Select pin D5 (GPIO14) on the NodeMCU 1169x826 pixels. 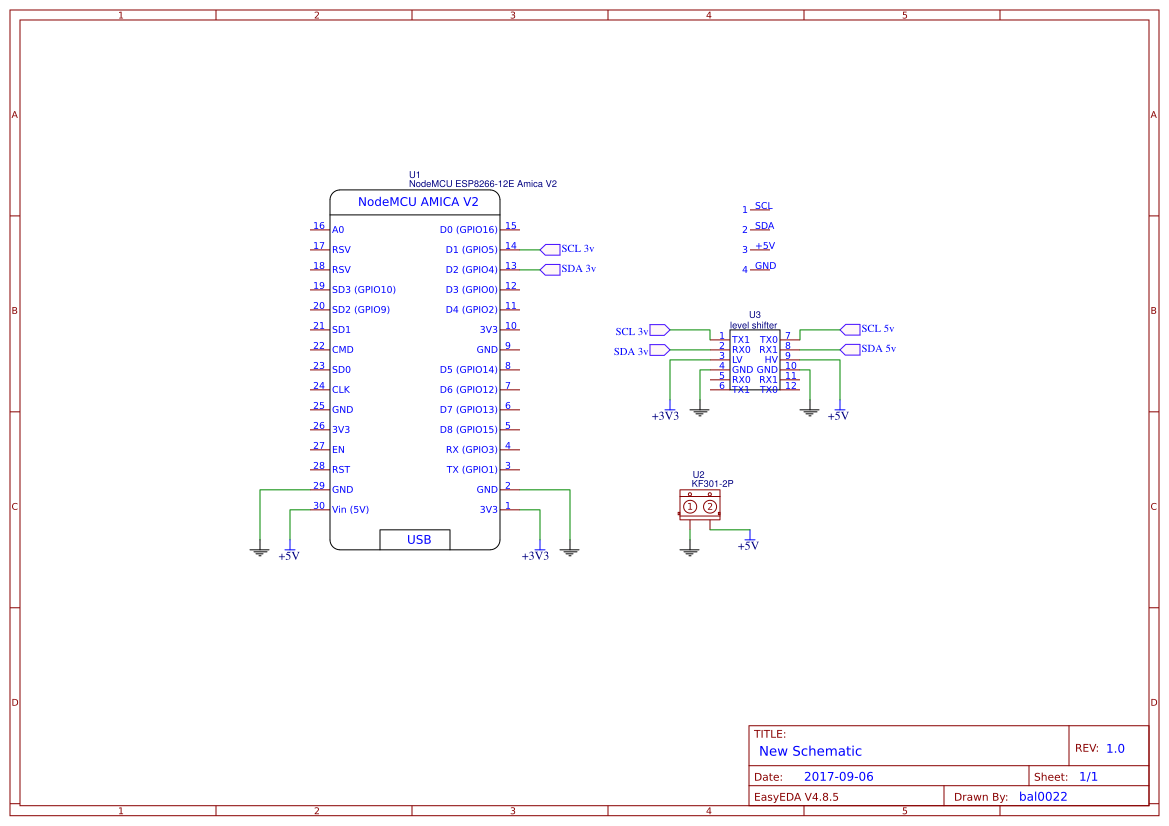pos(470,369)
